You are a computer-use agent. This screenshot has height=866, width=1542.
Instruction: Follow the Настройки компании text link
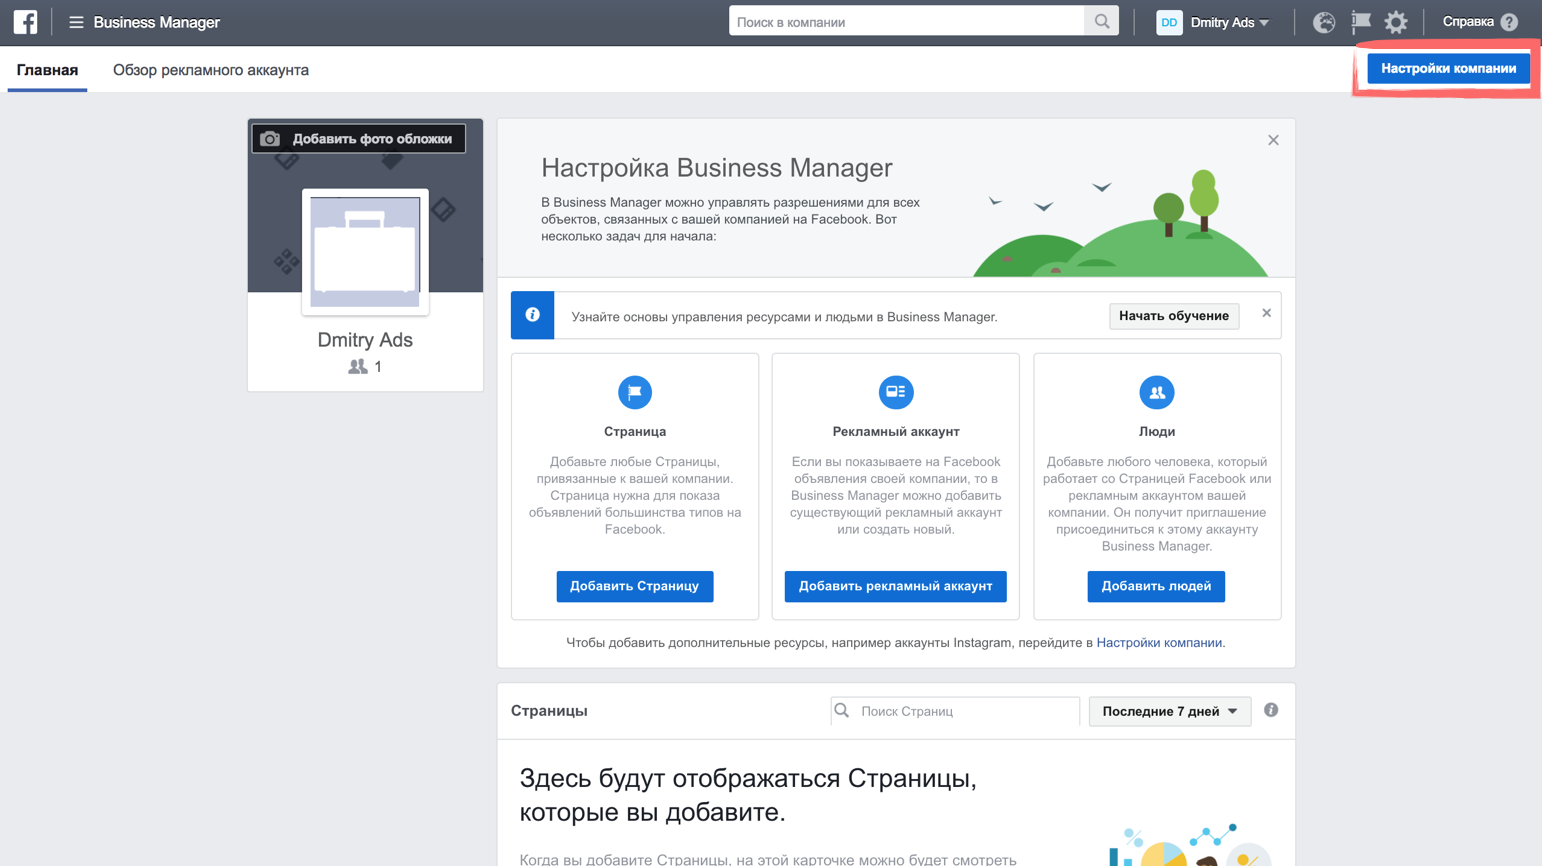point(1159,643)
